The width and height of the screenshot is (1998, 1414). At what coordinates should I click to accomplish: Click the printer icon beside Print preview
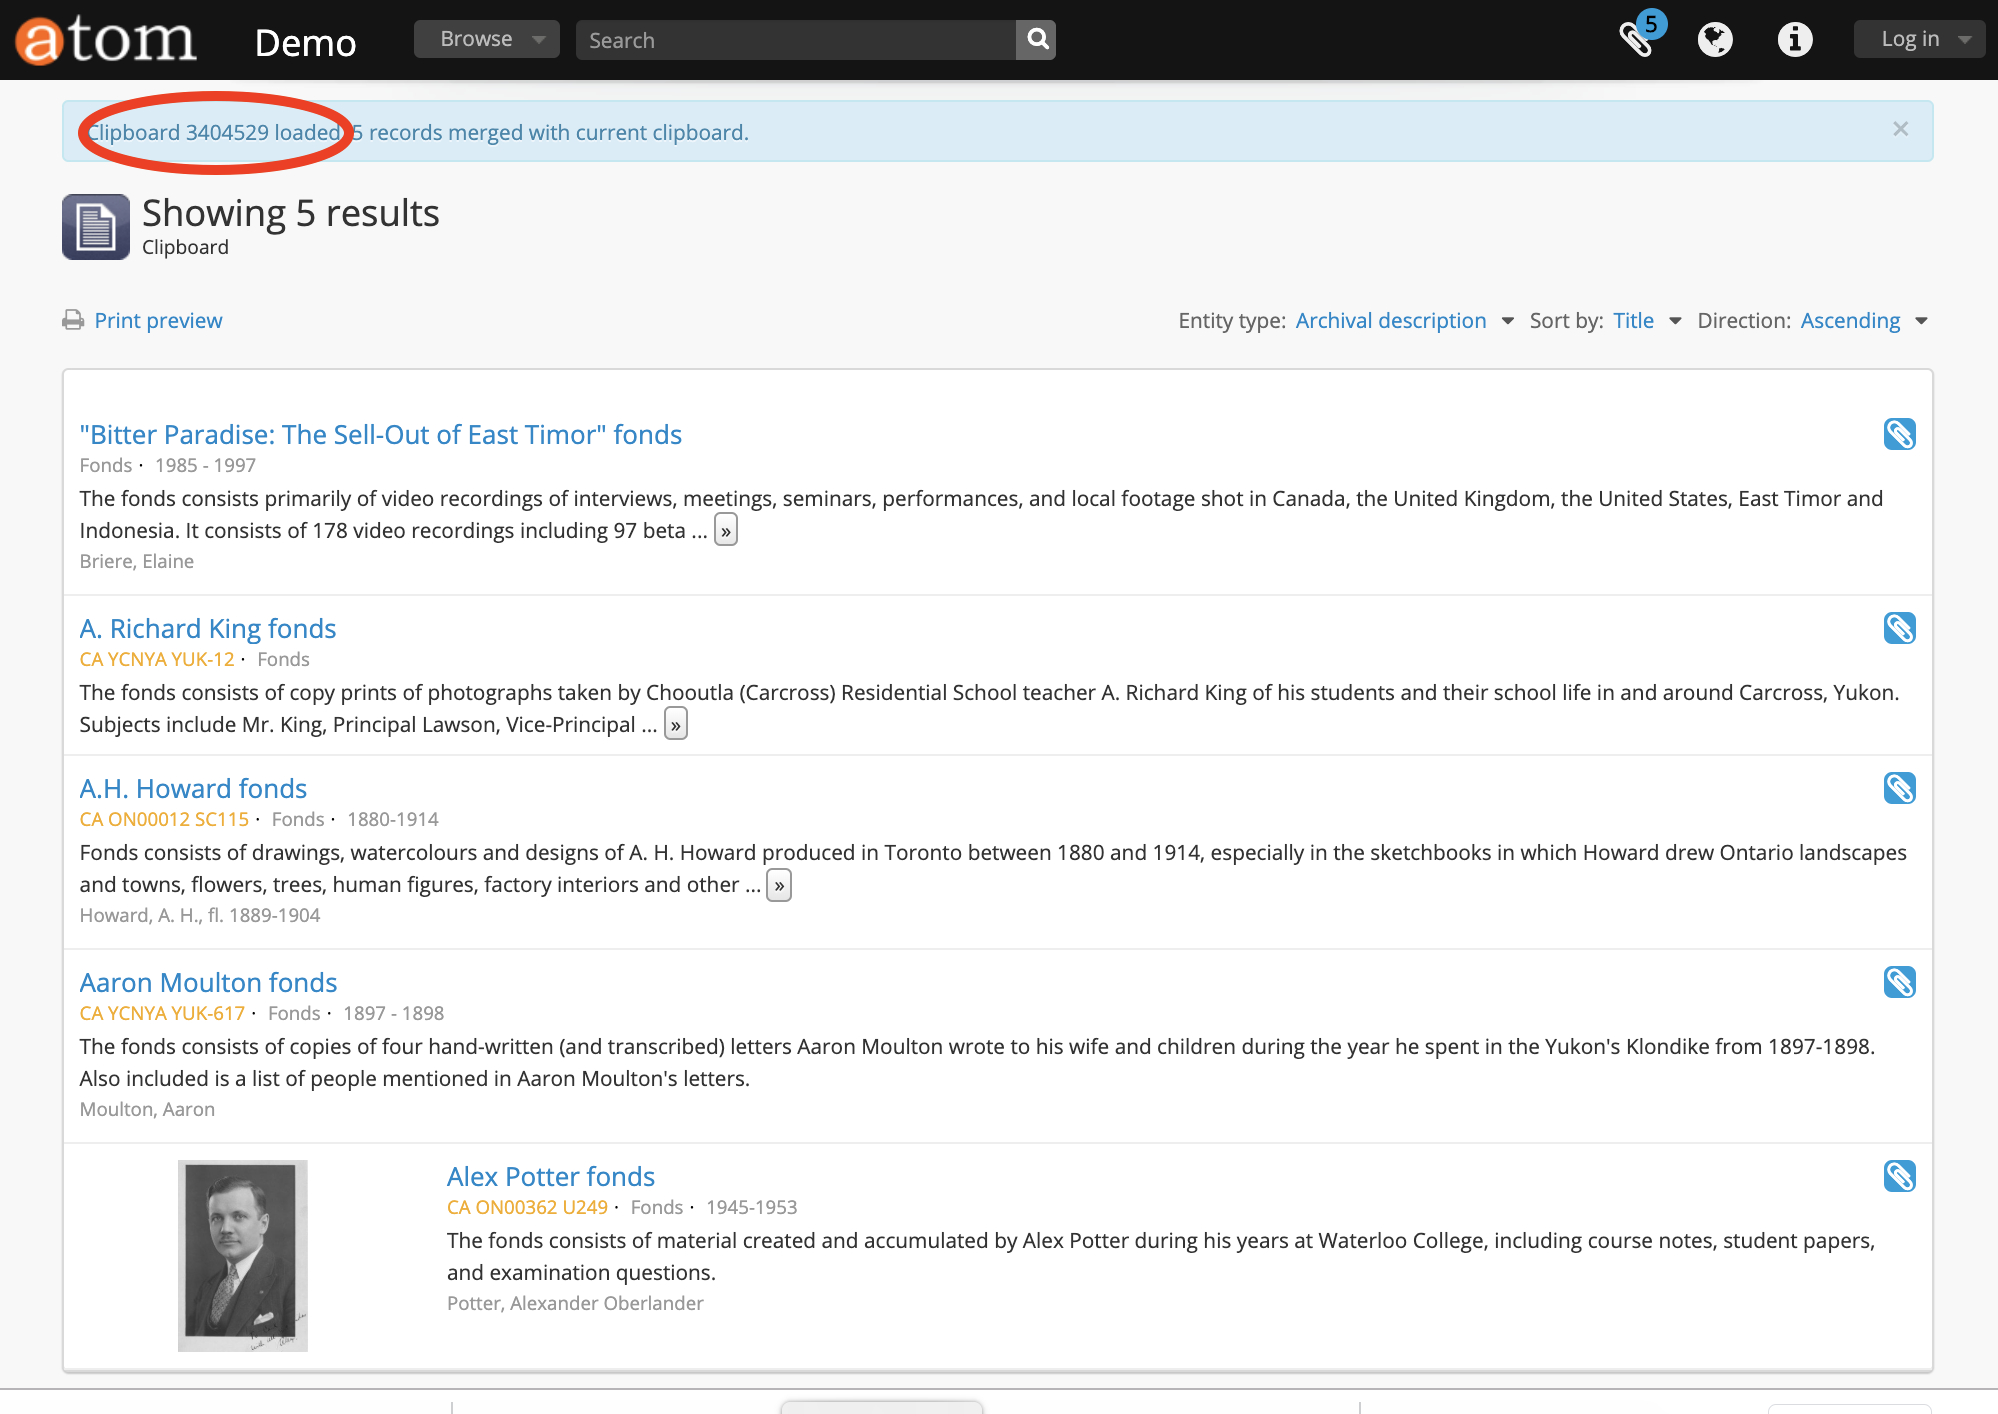(73, 320)
